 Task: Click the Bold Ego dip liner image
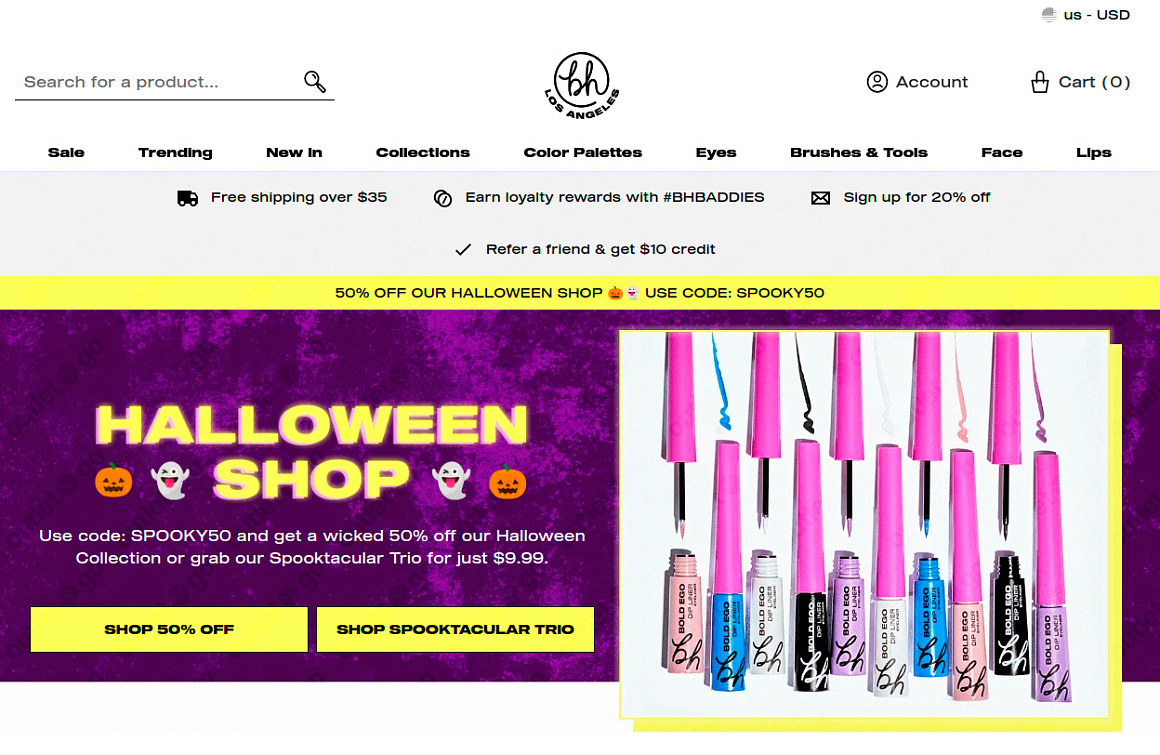[x=864, y=524]
